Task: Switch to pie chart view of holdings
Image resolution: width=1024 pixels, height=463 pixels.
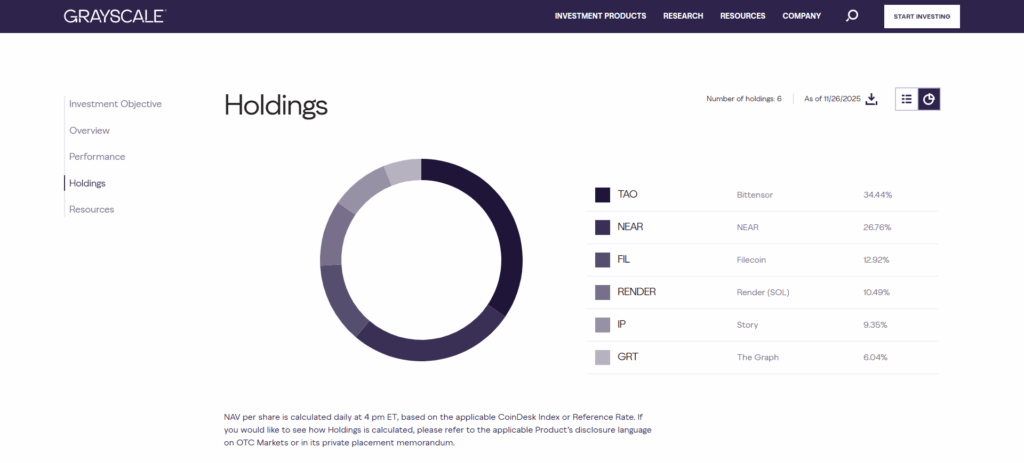Action: [929, 99]
